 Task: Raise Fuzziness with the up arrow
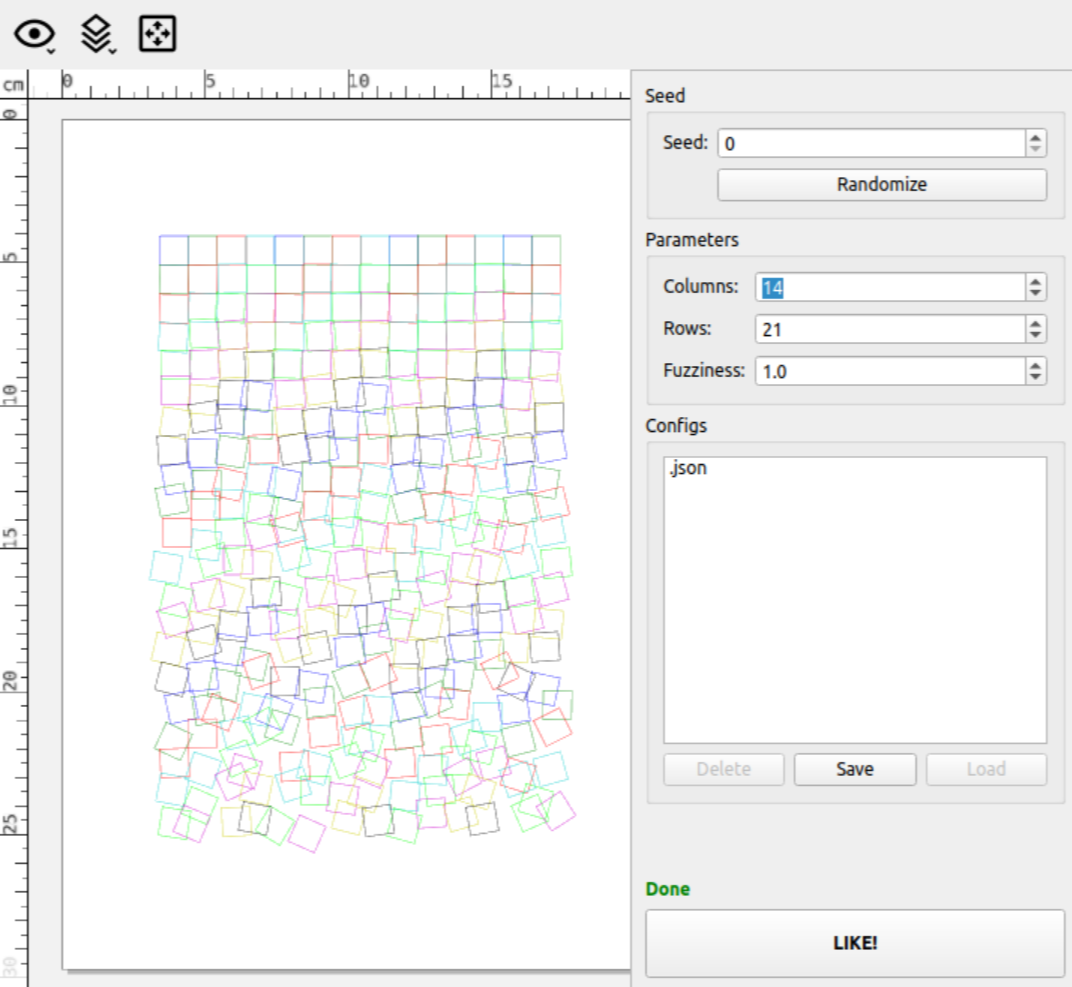coord(1036,365)
